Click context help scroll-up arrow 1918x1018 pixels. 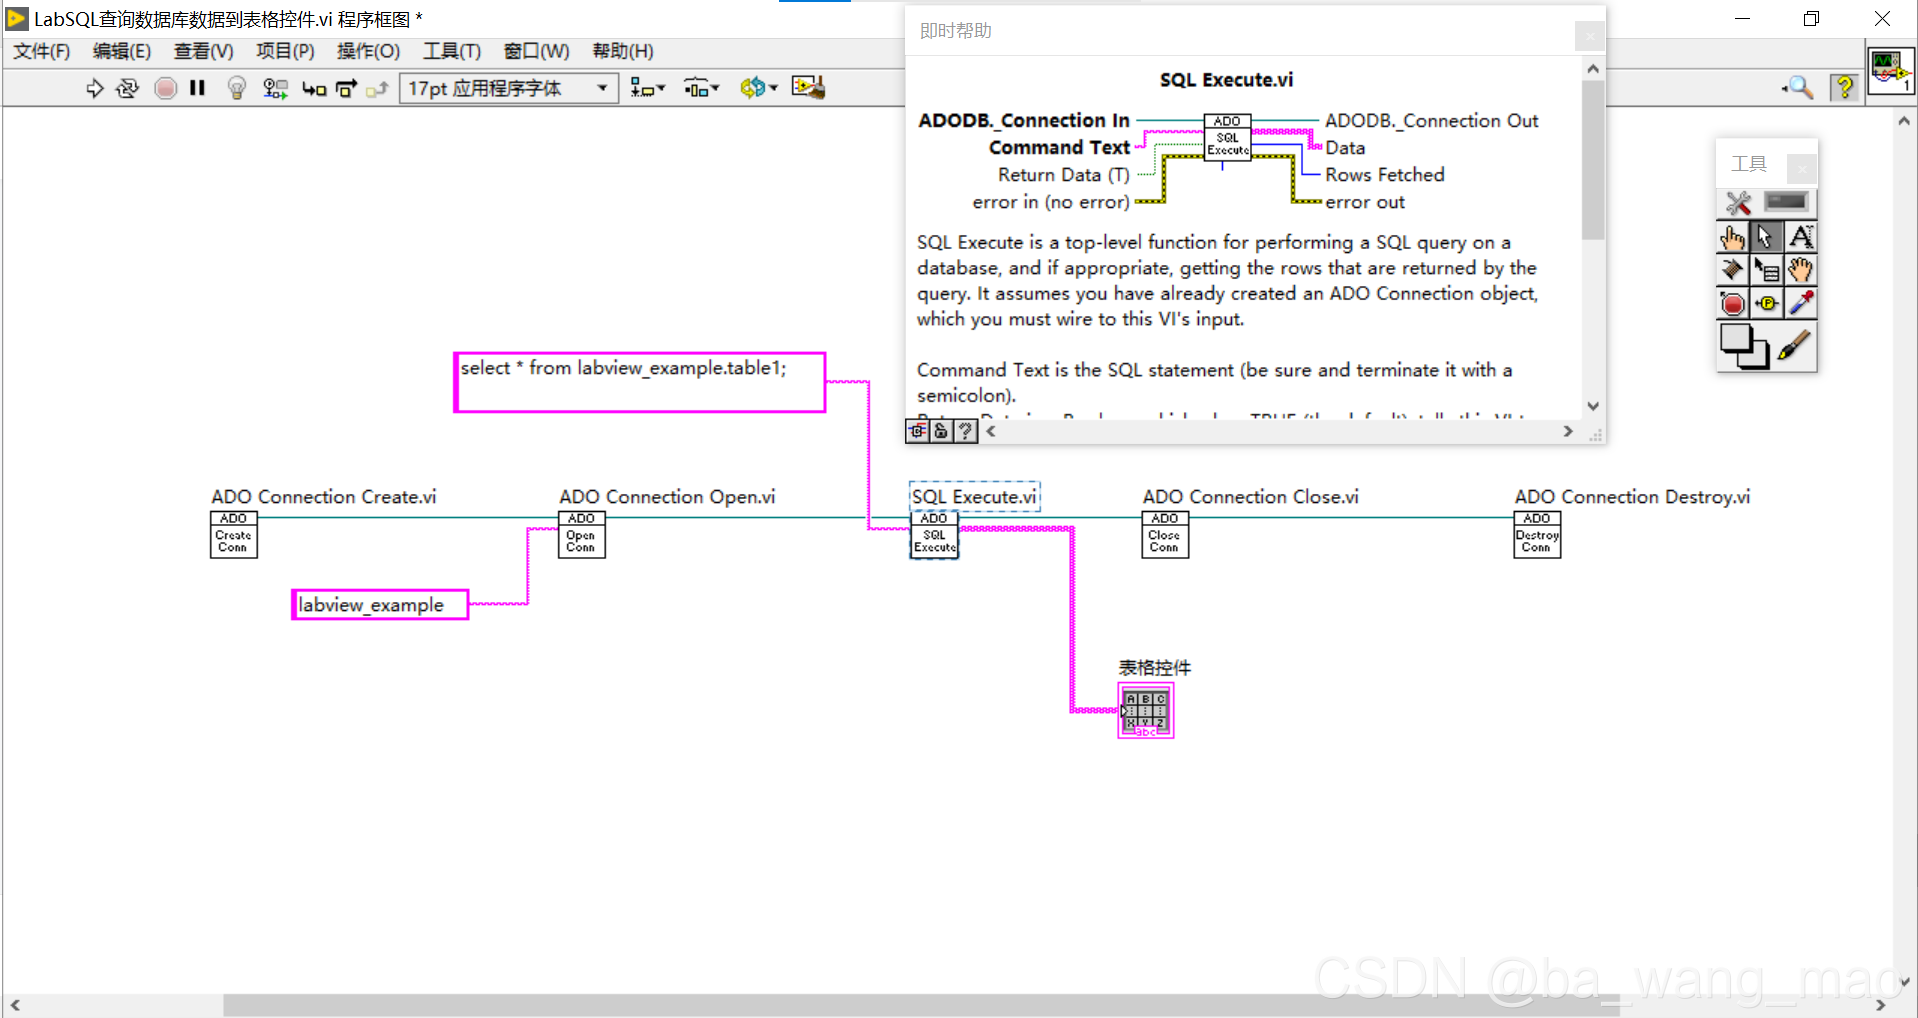pyautogui.click(x=1593, y=69)
